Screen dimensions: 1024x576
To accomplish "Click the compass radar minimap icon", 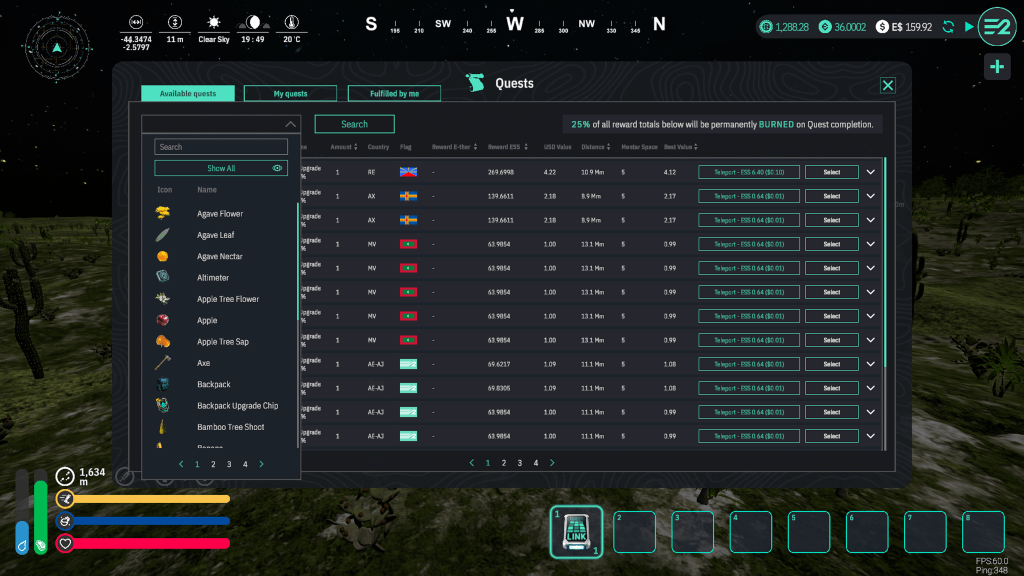I will coord(57,47).
